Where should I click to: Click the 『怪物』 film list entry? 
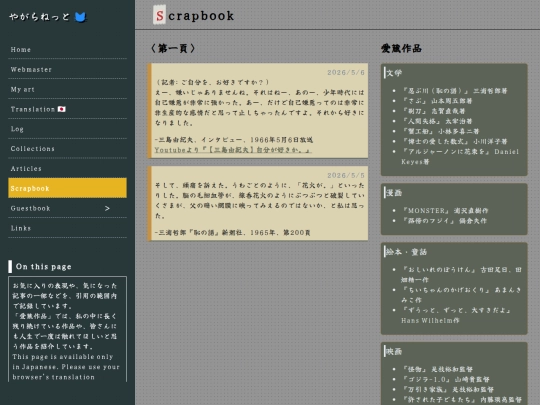click(x=437, y=369)
